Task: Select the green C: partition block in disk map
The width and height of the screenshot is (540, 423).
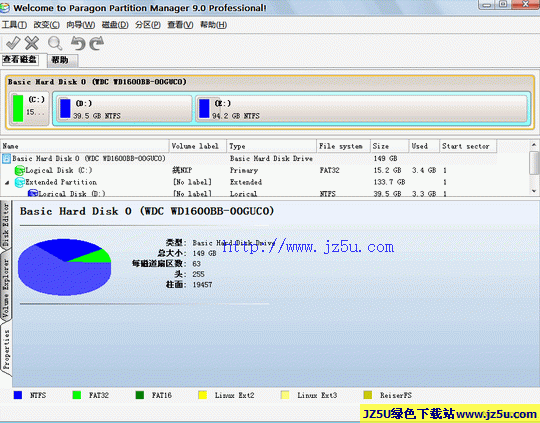Action: pos(29,109)
